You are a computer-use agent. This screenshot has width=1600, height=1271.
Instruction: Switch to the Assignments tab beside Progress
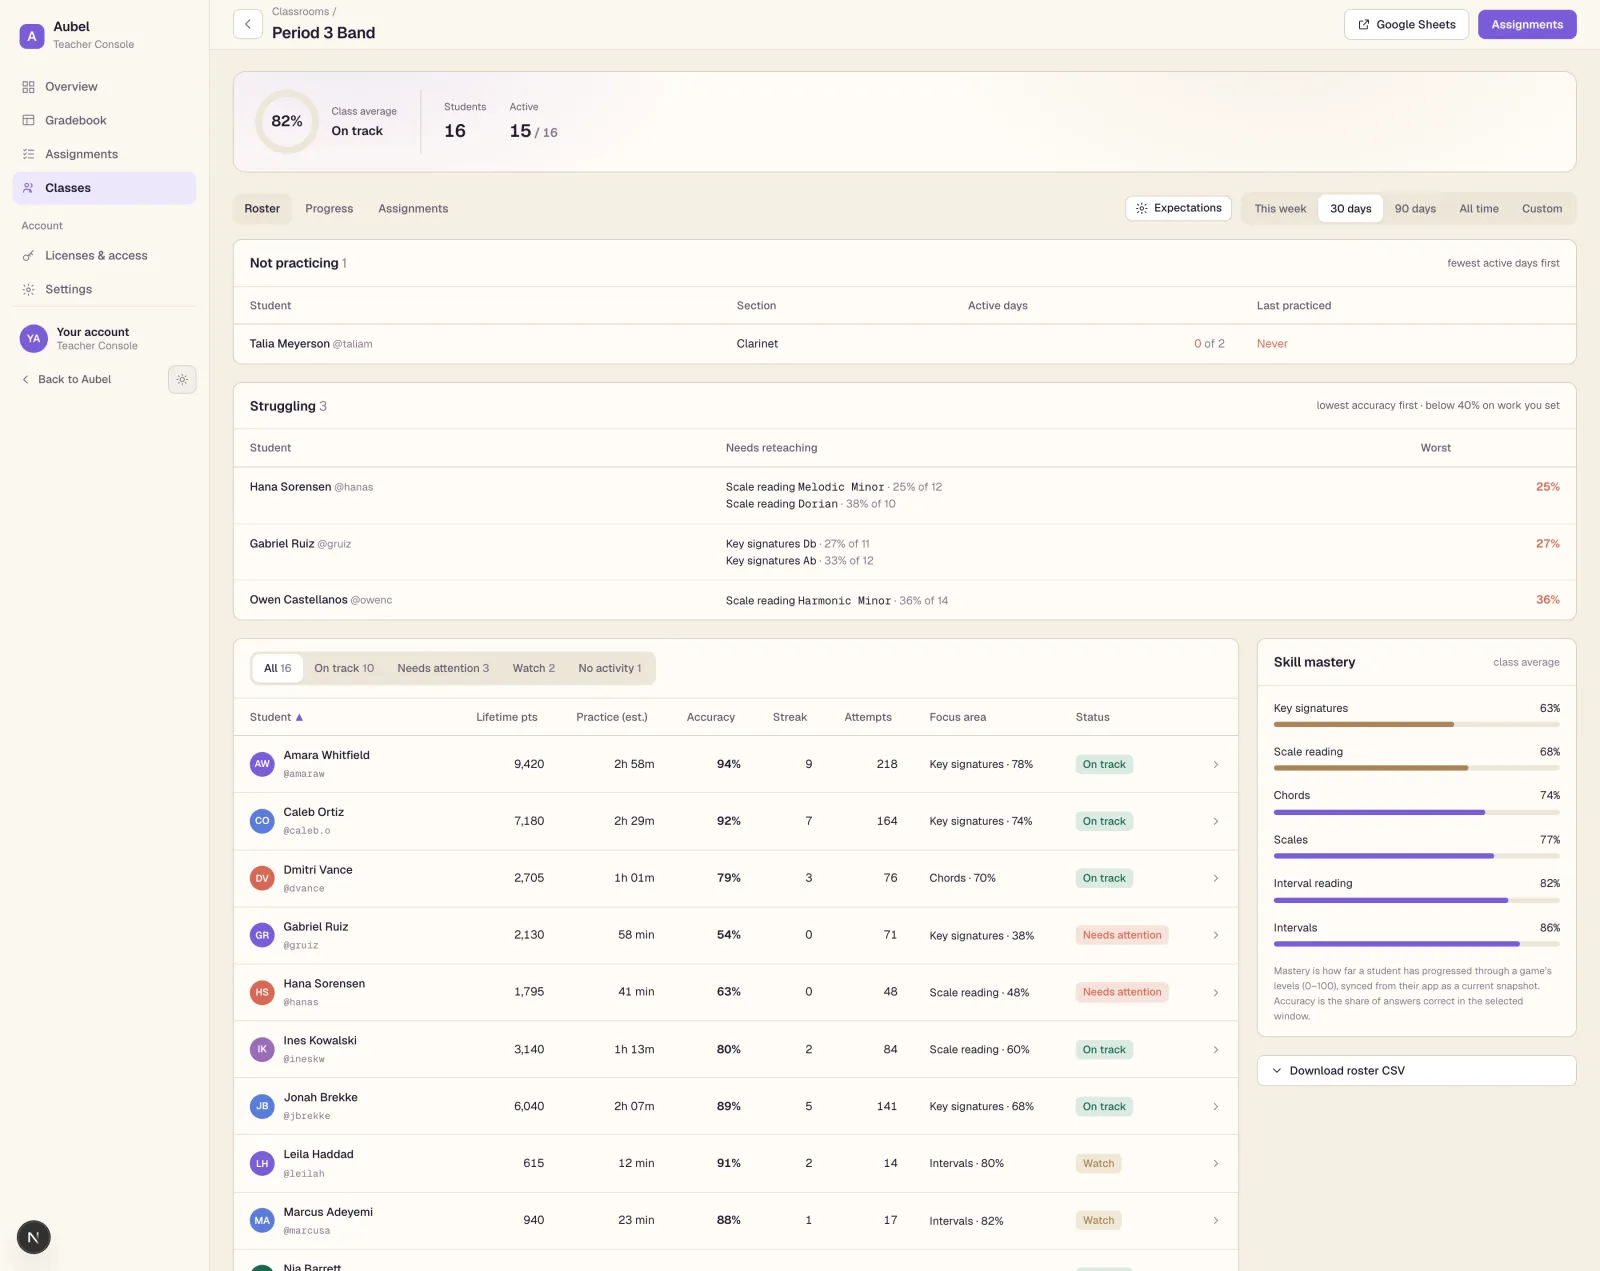coord(413,209)
